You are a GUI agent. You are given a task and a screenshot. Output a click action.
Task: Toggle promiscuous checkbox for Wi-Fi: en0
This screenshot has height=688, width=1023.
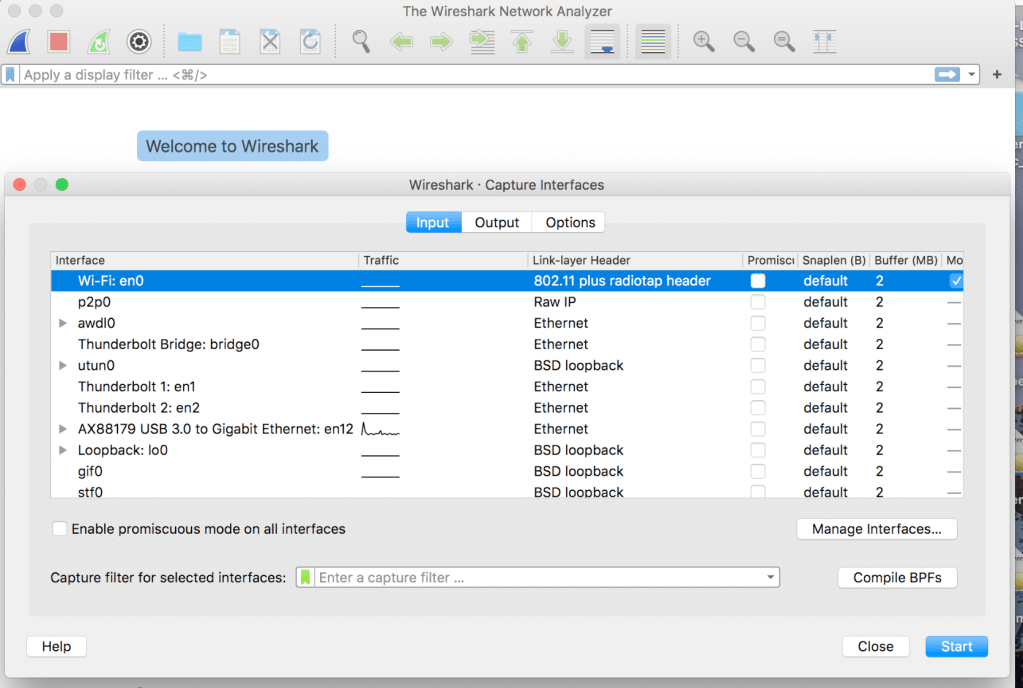(758, 281)
